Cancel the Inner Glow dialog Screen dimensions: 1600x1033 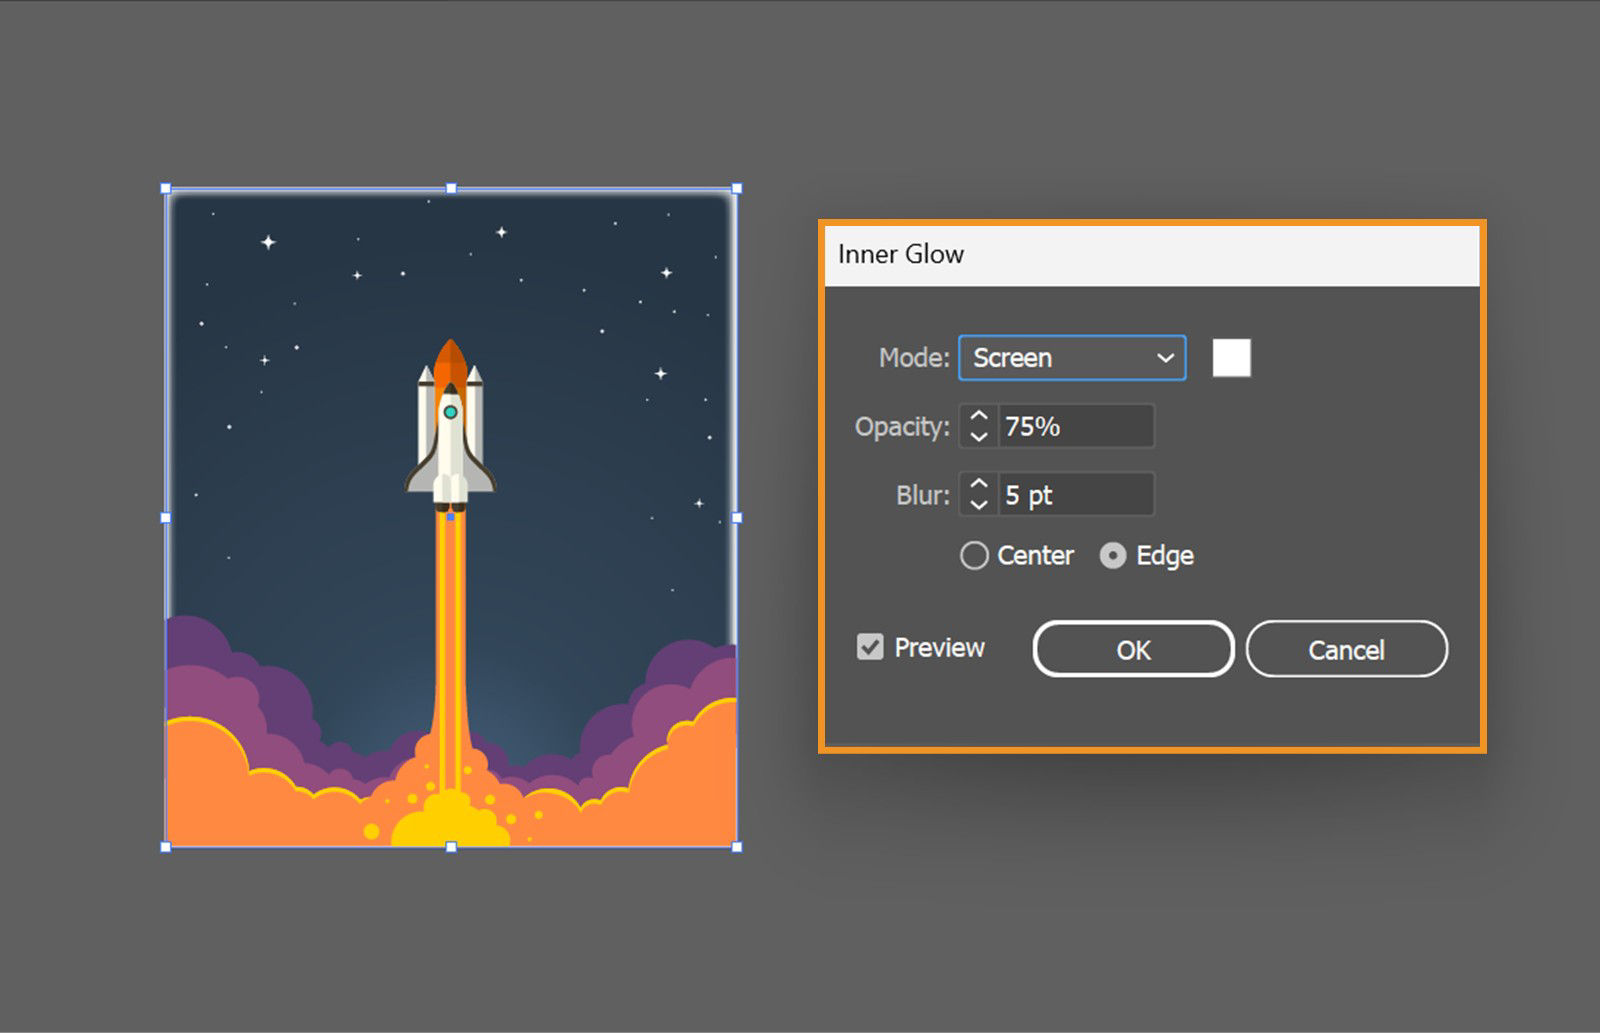pos(1347,649)
